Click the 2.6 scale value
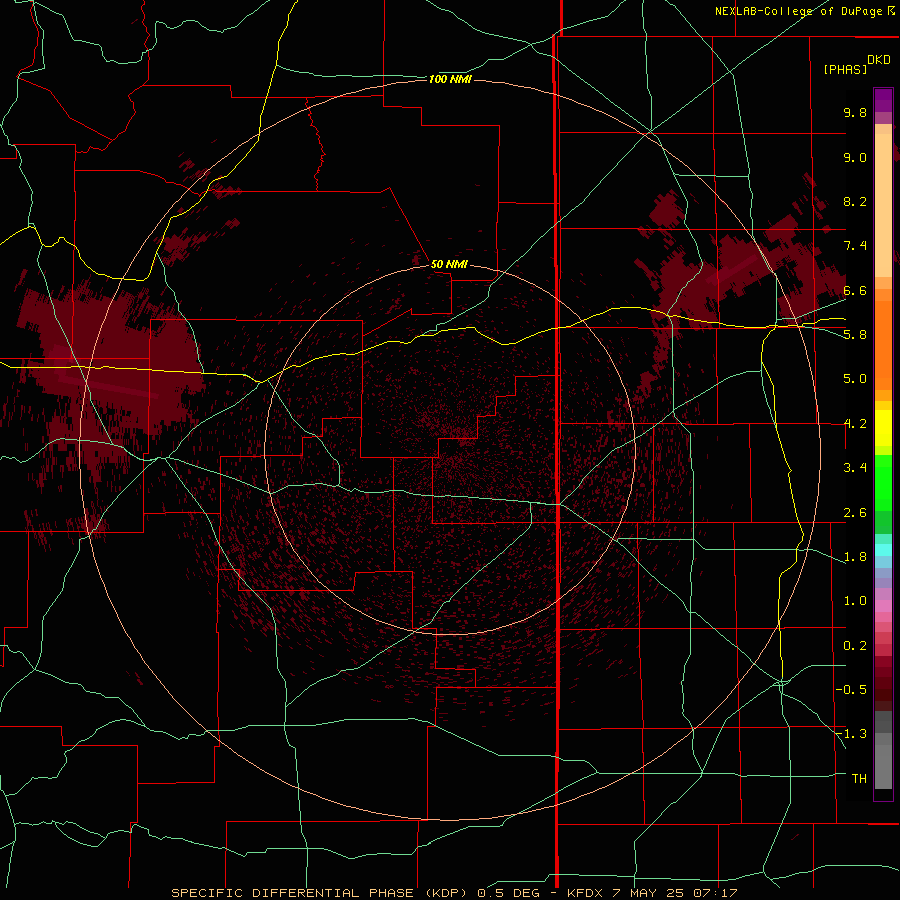This screenshot has height=900, width=900. tap(855, 513)
